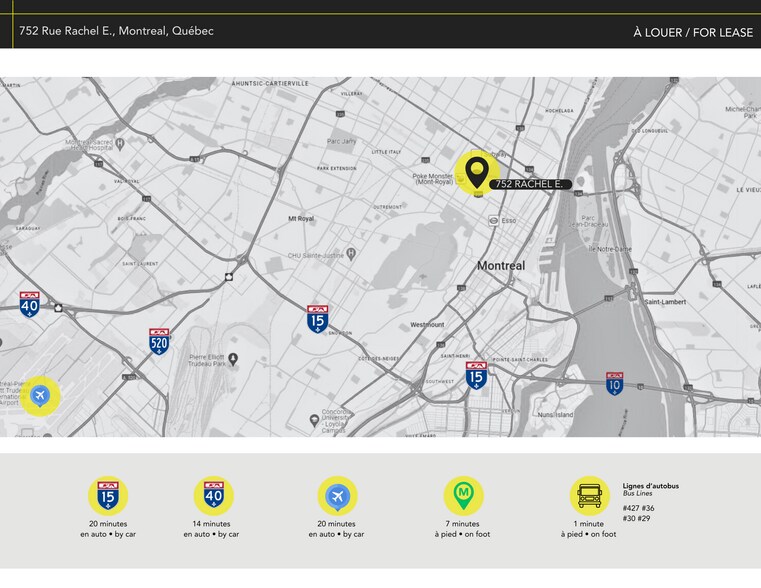Image resolution: width=761 pixels, height=588 pixels.
Task: Click the bus icon in the legend
Action: (589, 495)
